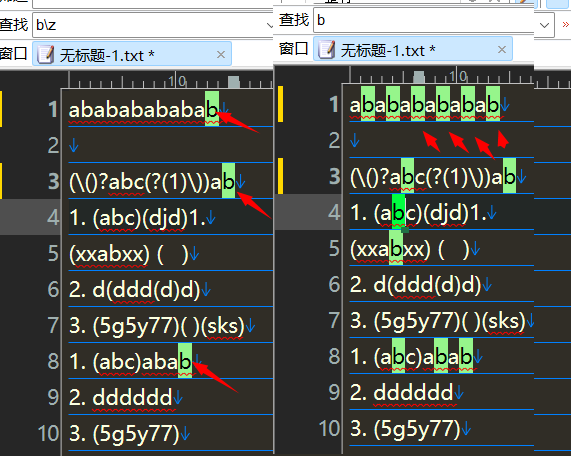Click ruler mark 10 in left window
571x456 pixels.
177,81
